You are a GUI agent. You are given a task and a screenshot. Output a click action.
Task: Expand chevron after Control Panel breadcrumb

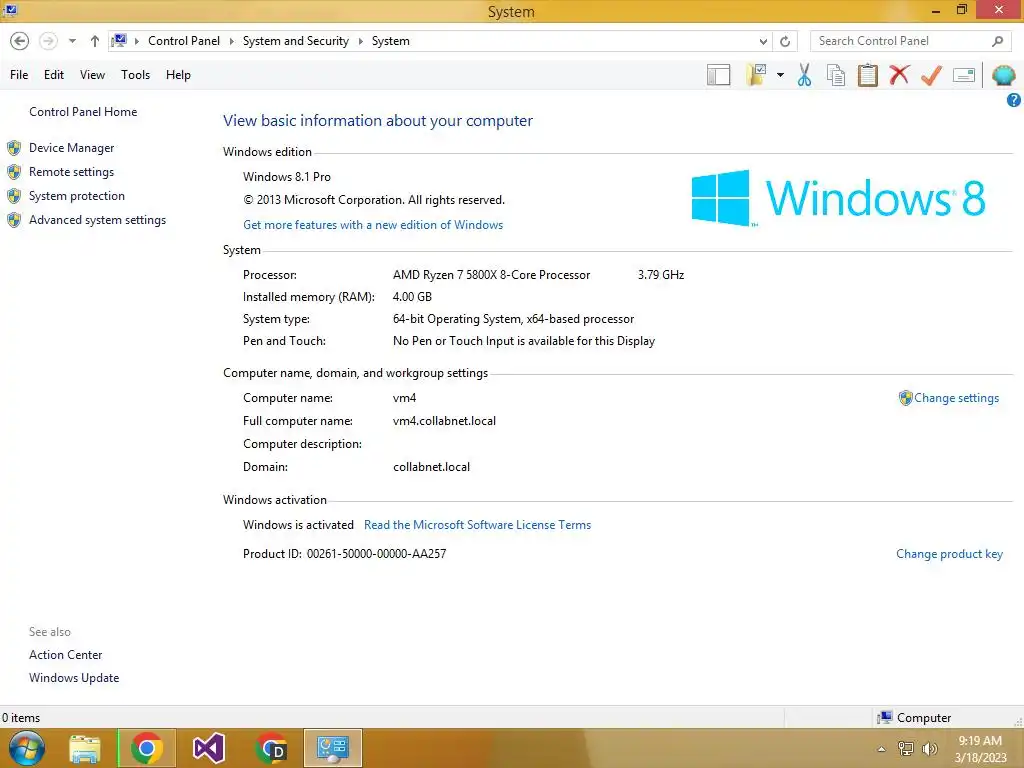(231, 41)
